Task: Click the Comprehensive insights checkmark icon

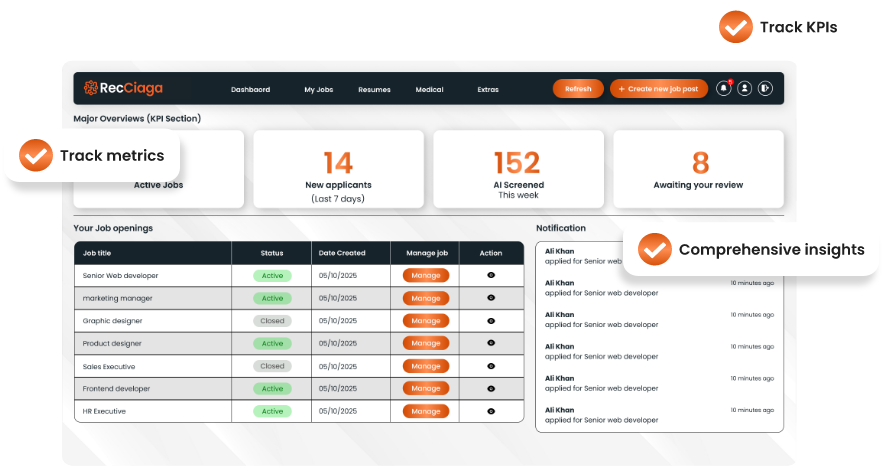Action: pos(654,249)
